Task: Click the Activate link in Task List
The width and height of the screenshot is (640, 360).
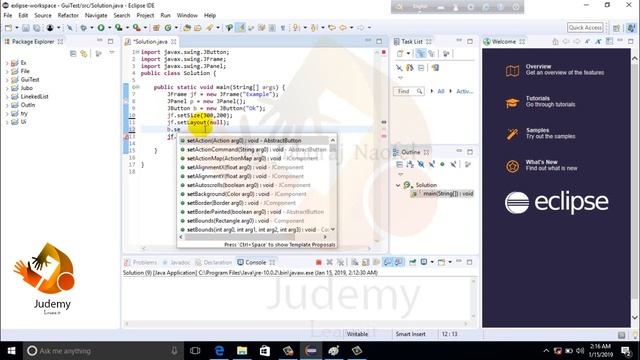Action: (464, 91)
